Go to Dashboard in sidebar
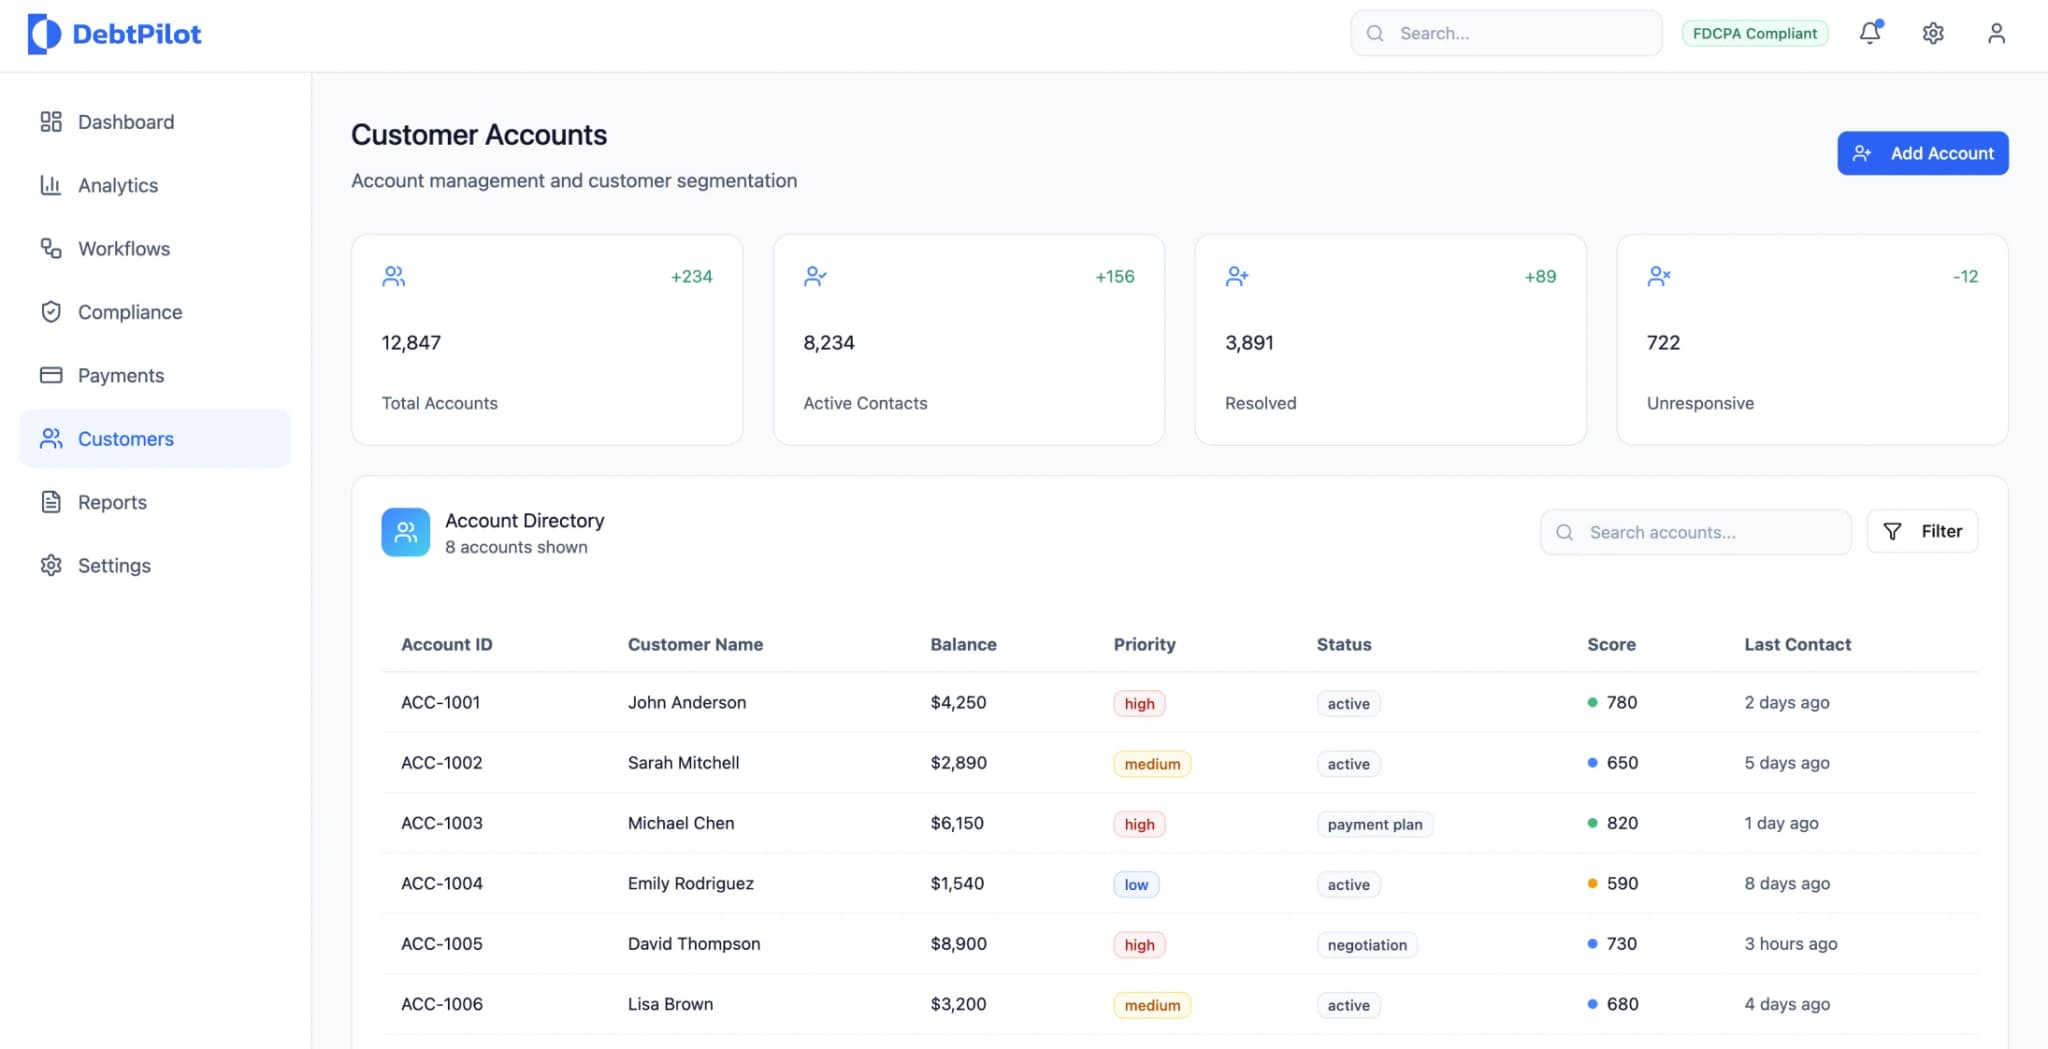2048x1049 pixels. point(125,122)
